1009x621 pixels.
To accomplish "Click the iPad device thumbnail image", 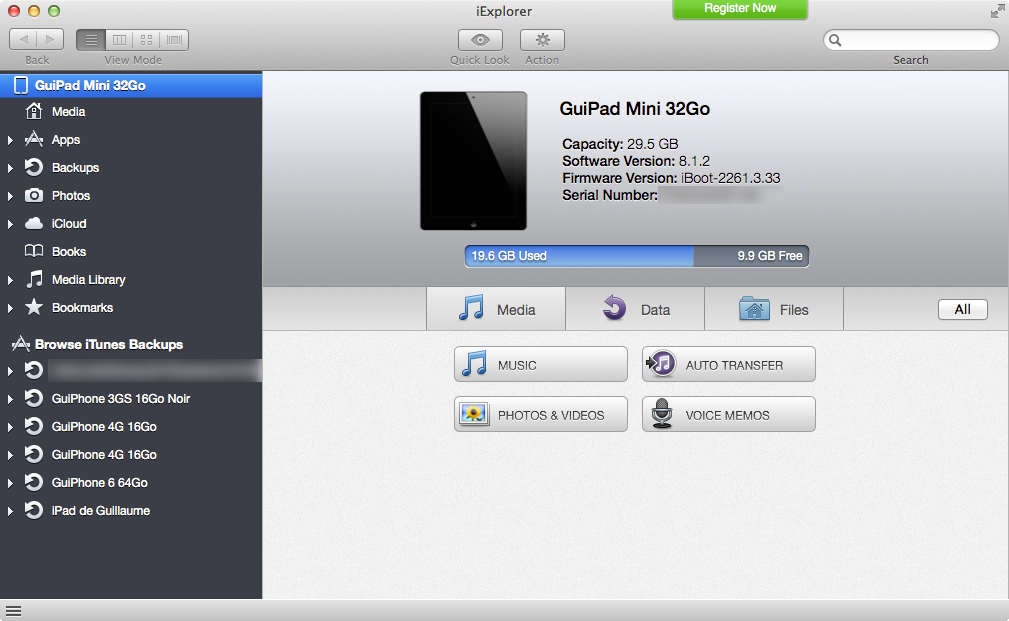I will 474,161.
